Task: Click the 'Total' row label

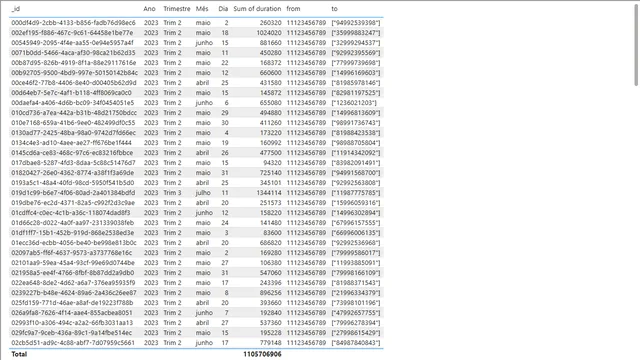Action: (x=19, y=354)
